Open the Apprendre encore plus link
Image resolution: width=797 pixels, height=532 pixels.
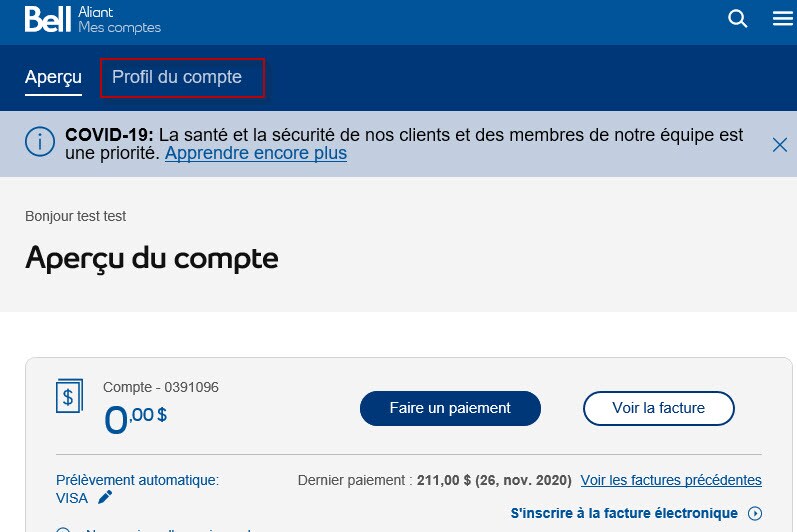tap(256, 153)
